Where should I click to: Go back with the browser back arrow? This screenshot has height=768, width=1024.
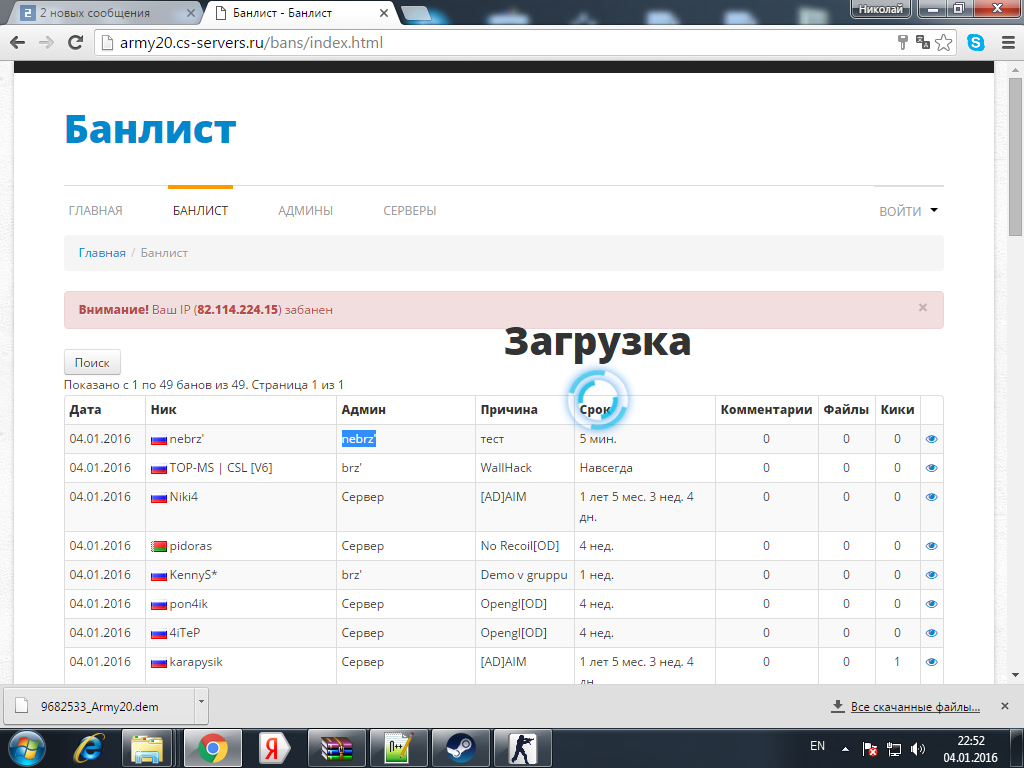click(18, 43)
